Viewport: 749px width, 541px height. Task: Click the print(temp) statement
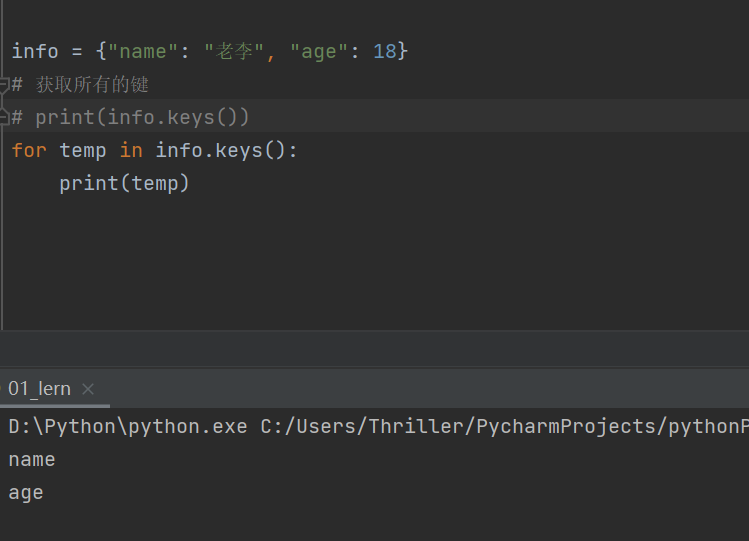(124, 184)
